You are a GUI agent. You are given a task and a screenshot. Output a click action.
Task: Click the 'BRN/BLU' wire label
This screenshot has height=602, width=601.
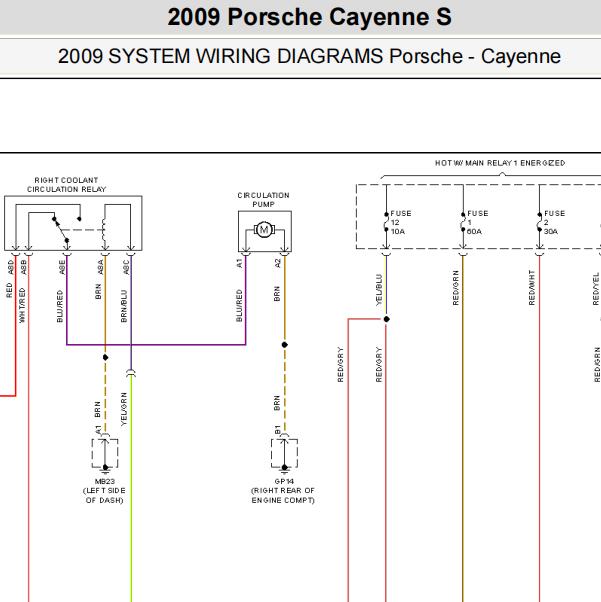click(x=124, y=306)
